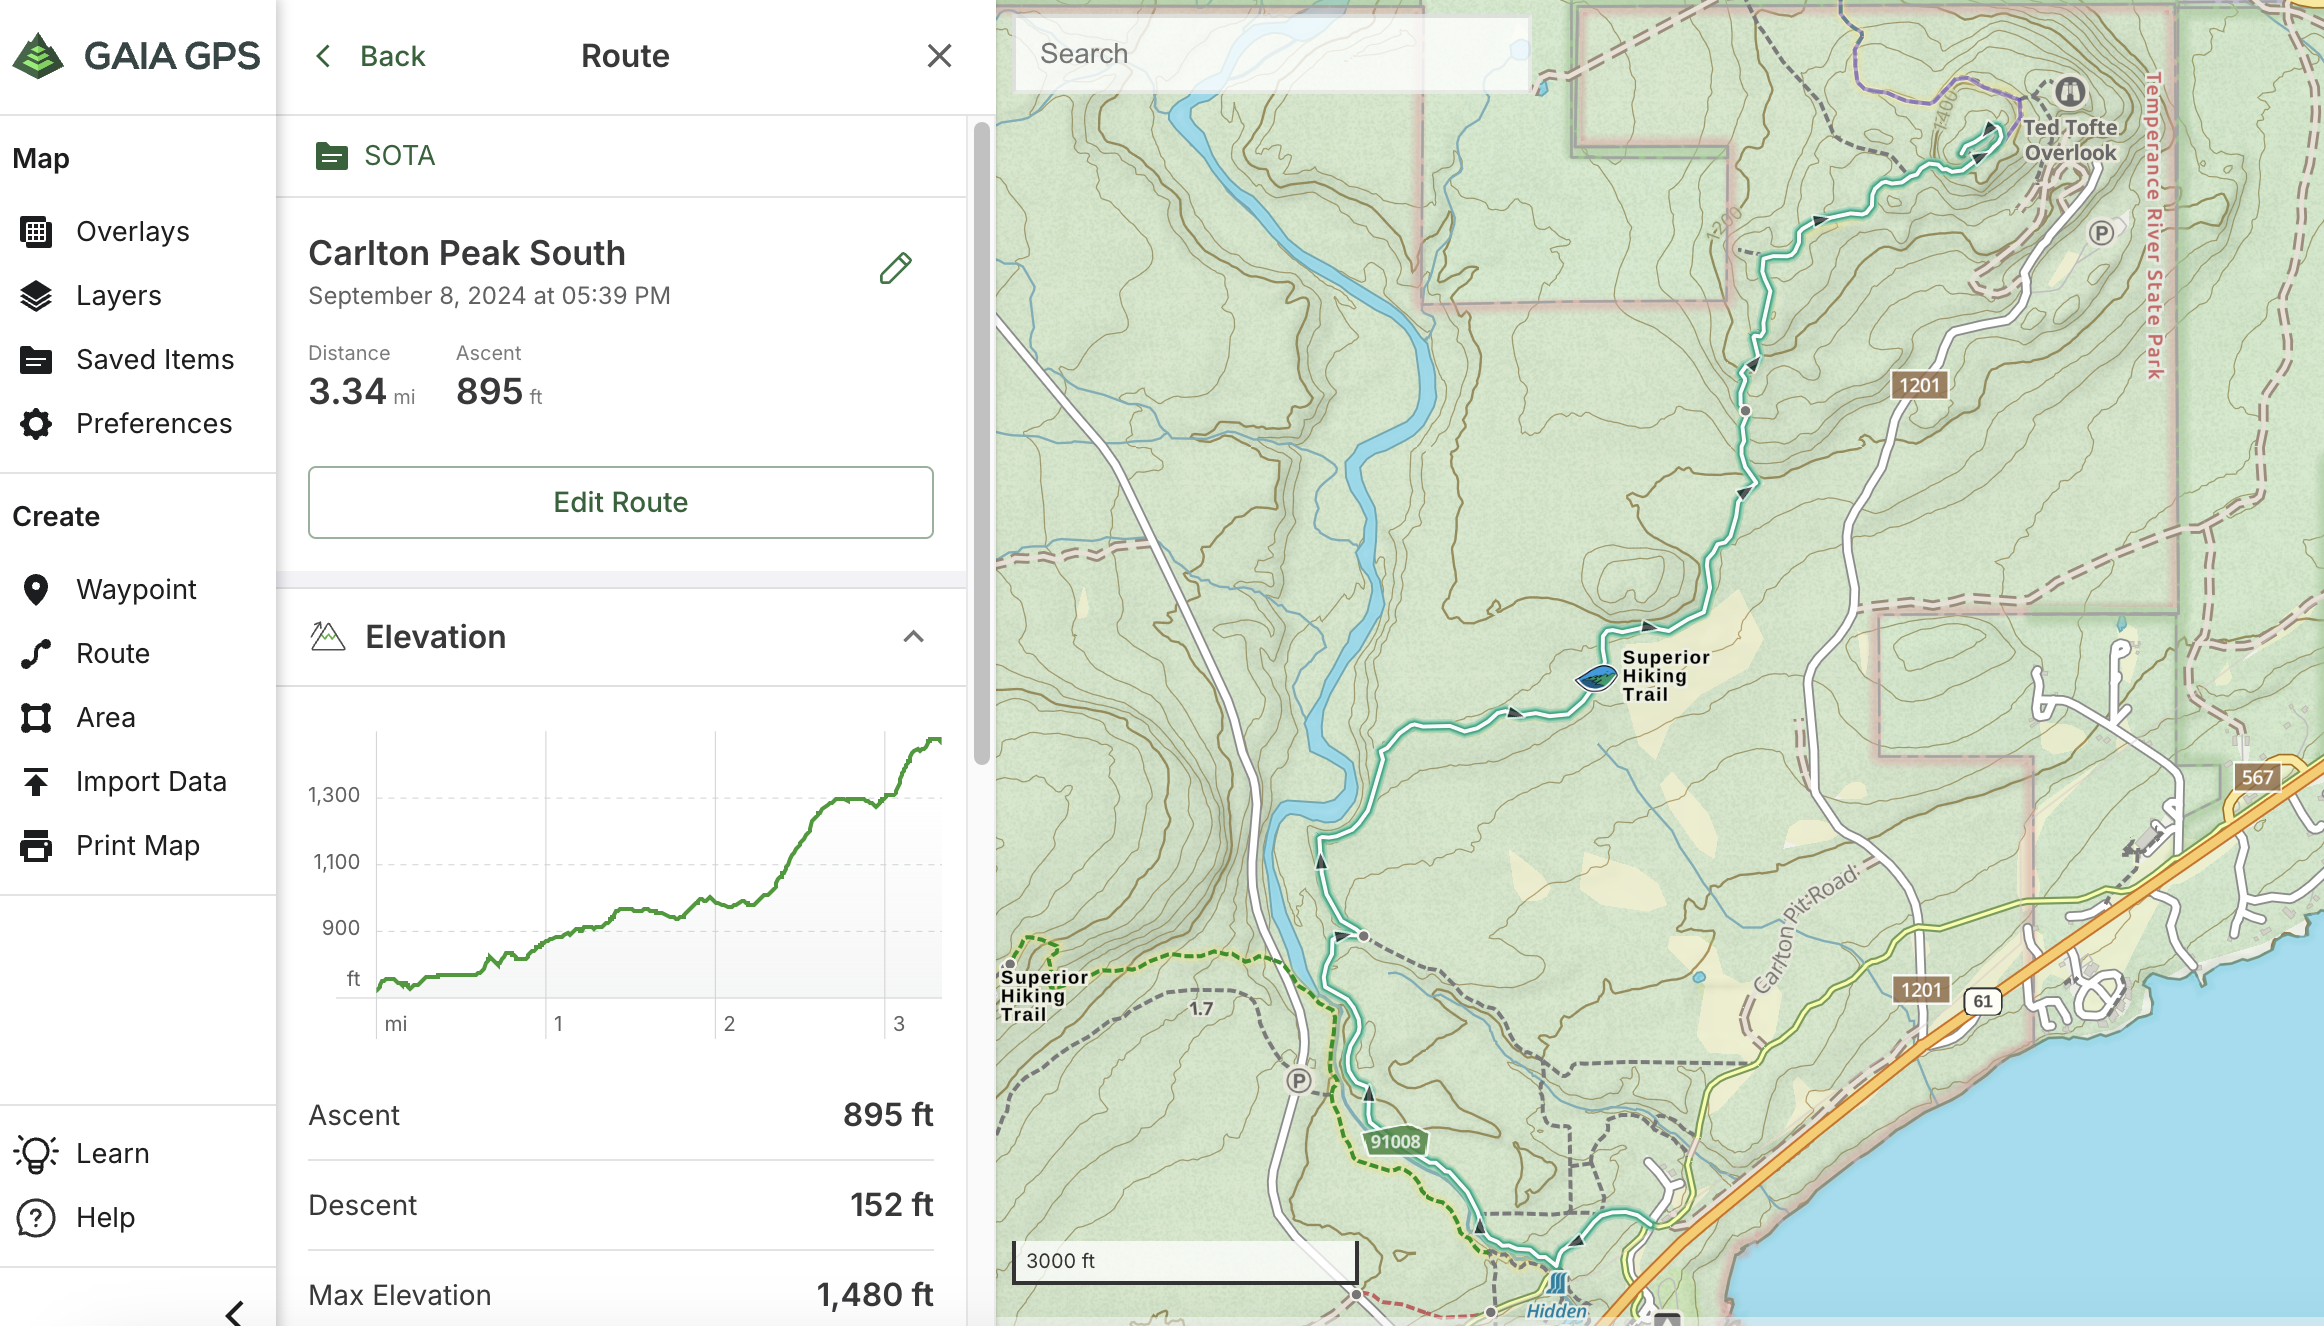Click the Learn lightbulb icon
Screen dimensions: 2324x1326
[x=36, y=1154]
